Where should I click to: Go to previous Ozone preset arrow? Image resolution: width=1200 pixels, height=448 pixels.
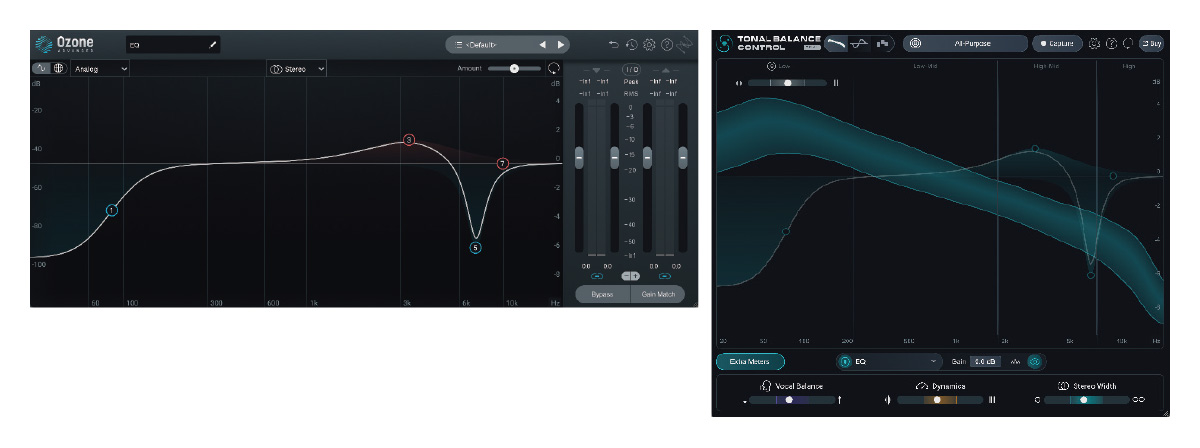coord(543,45)
